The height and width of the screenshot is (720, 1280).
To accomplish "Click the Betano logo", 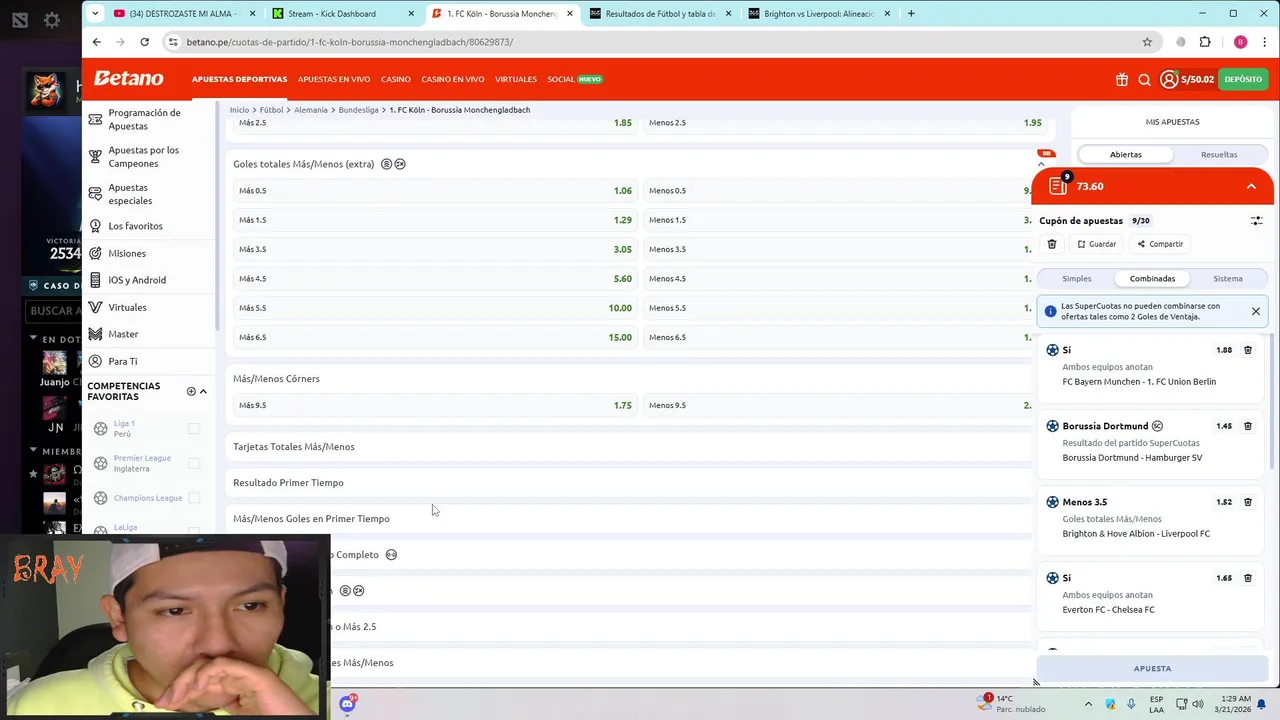I will tap(128, 78).
